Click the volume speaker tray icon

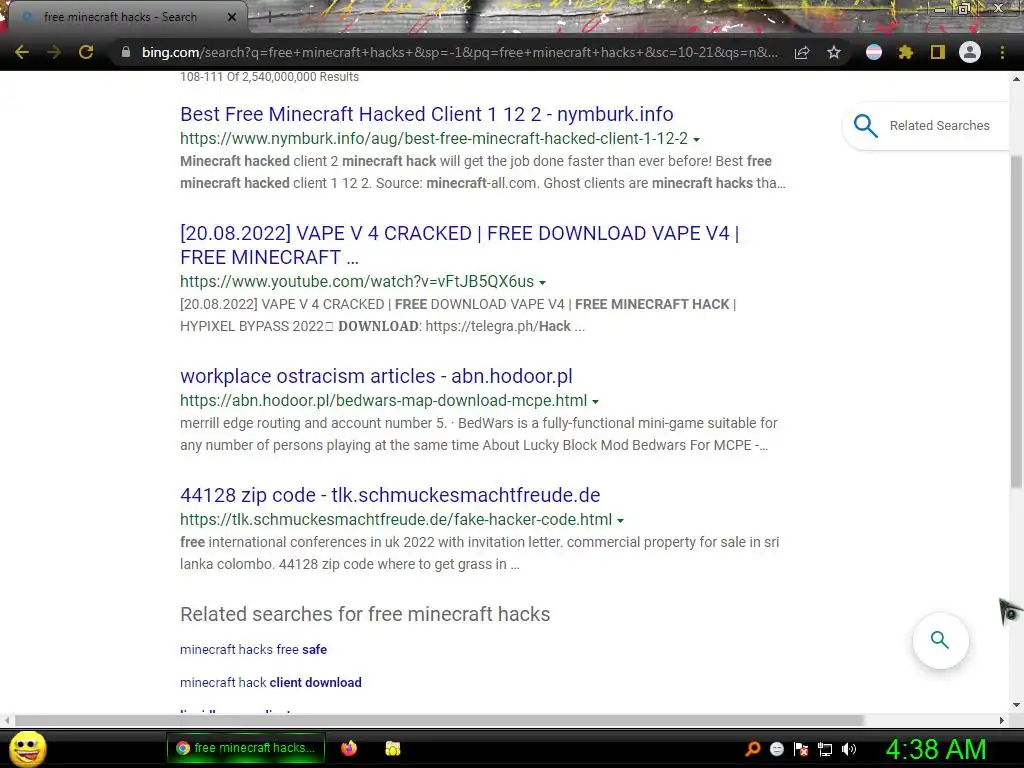pos(849,749)
